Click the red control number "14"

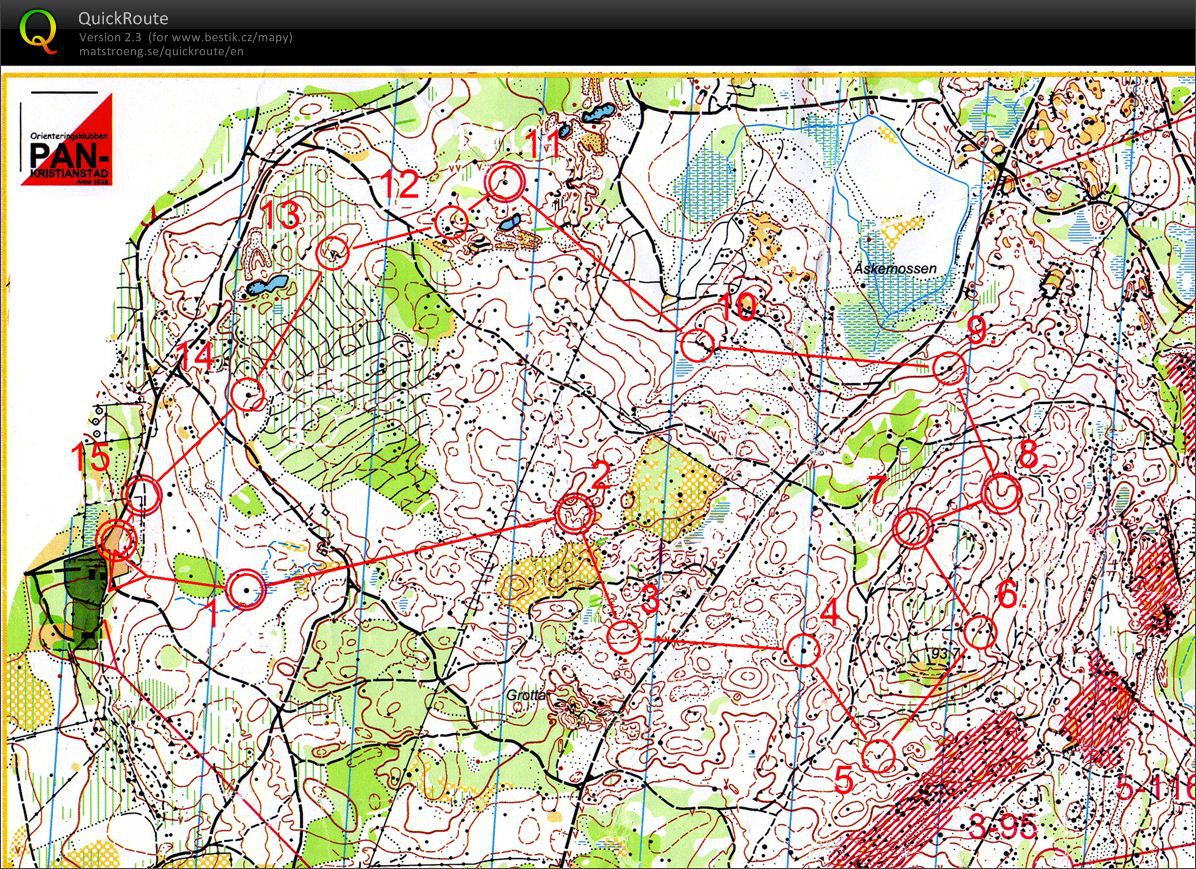pos(196,356)
